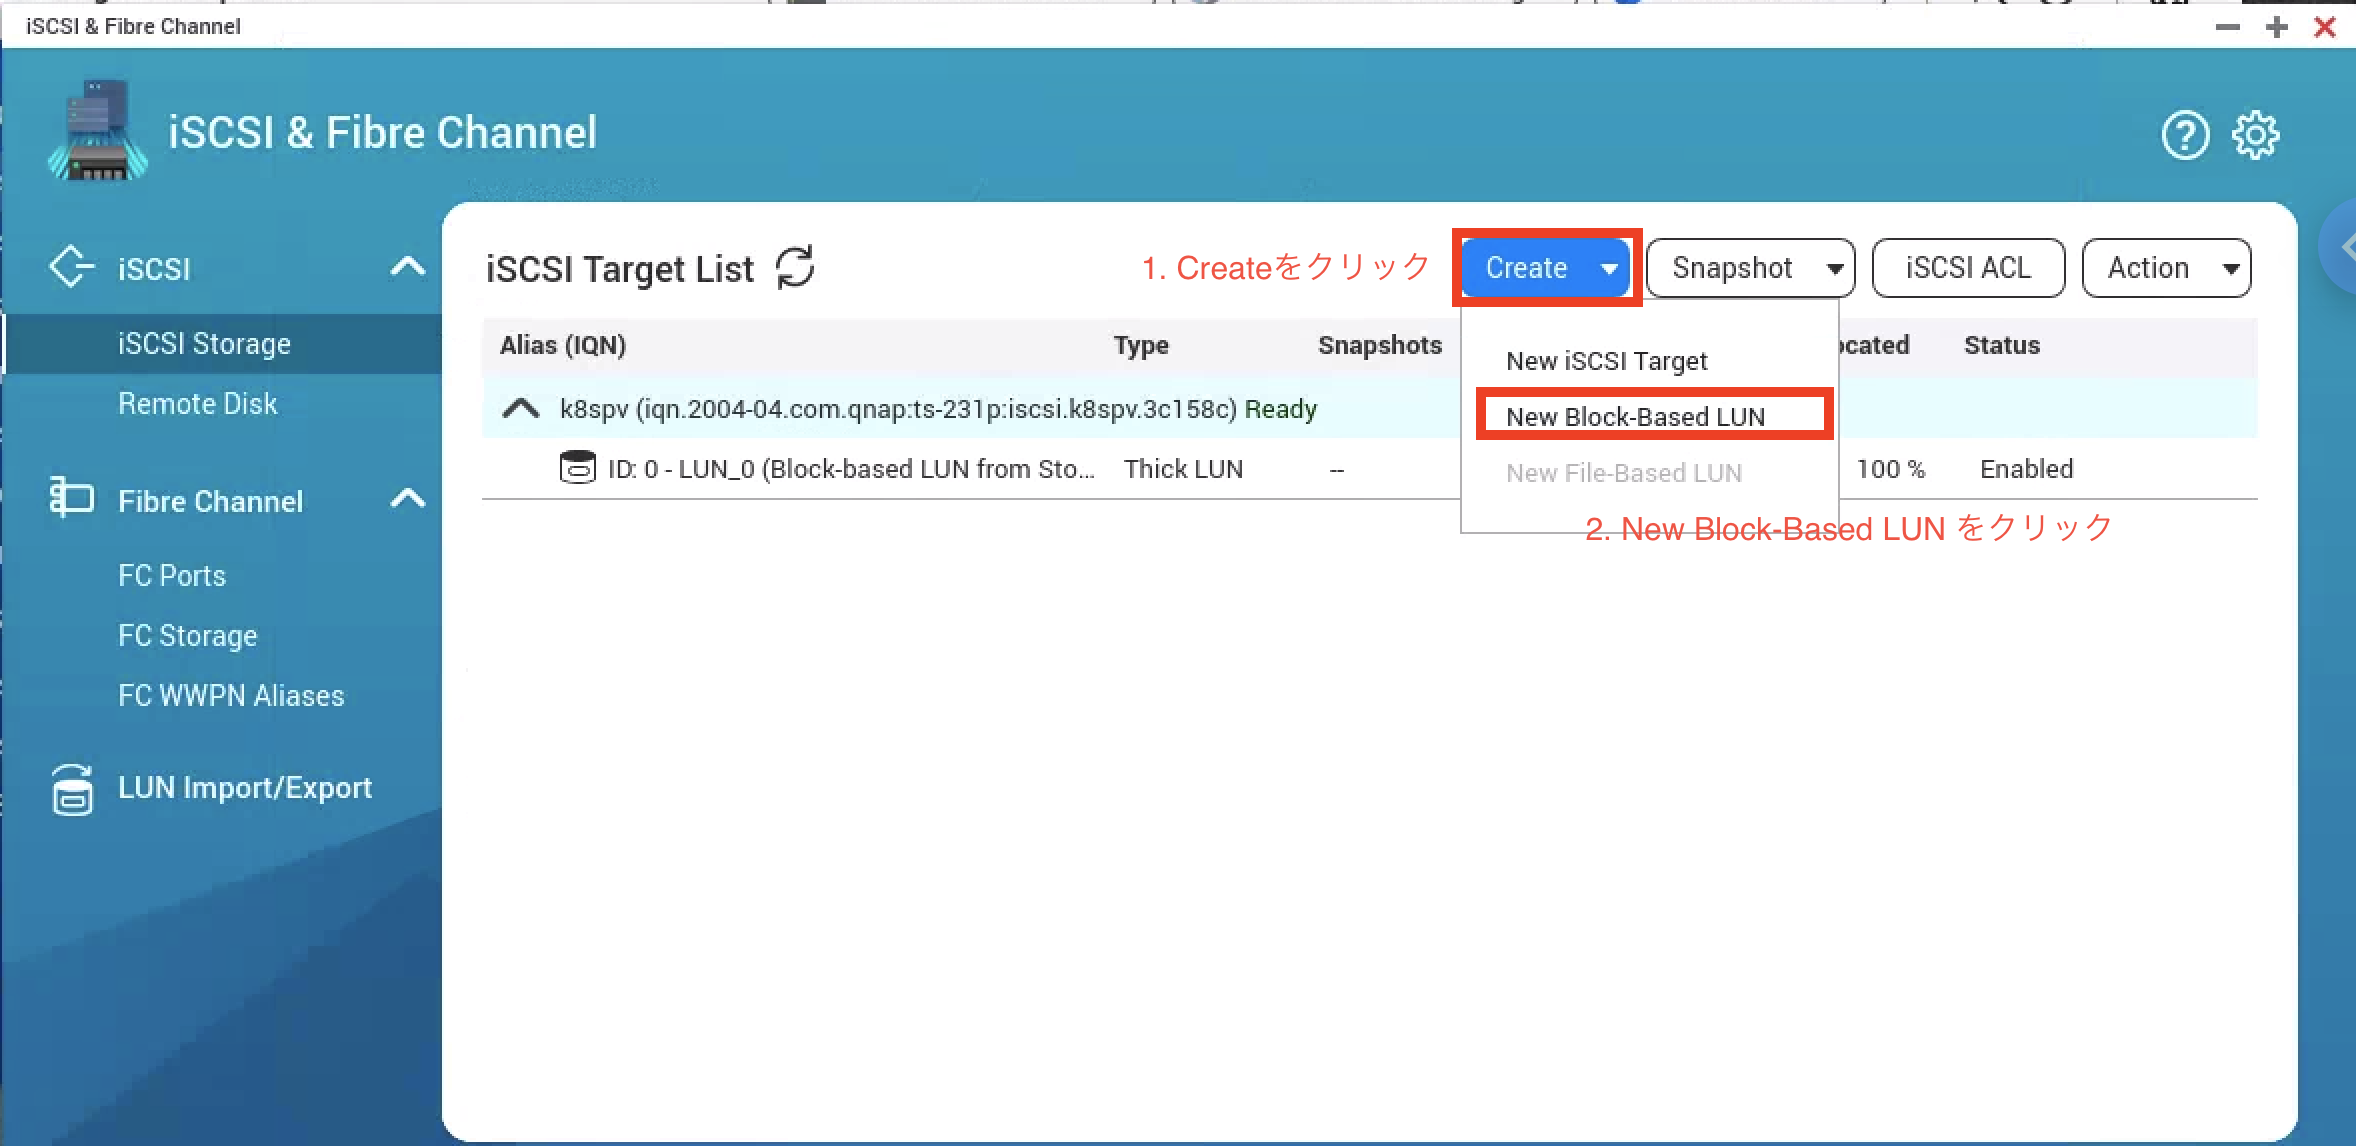Select the k8spv target IQN text
The image size is (2356, 1146).
click(898, 409)
